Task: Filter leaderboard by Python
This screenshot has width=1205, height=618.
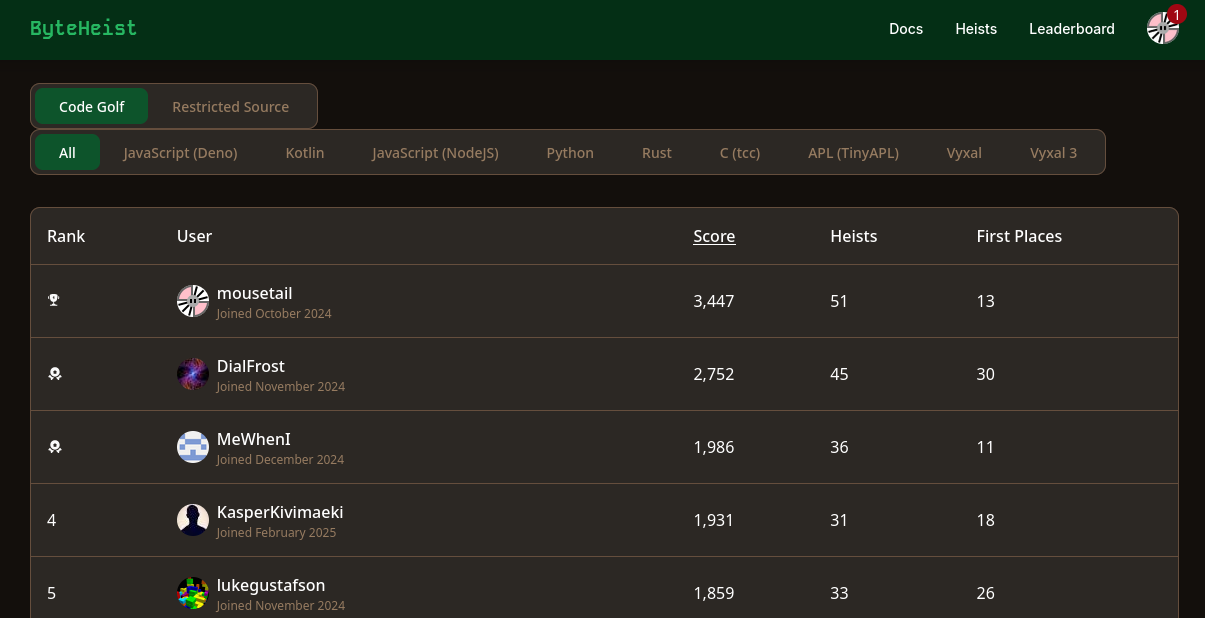Action: tap(570, 153)
